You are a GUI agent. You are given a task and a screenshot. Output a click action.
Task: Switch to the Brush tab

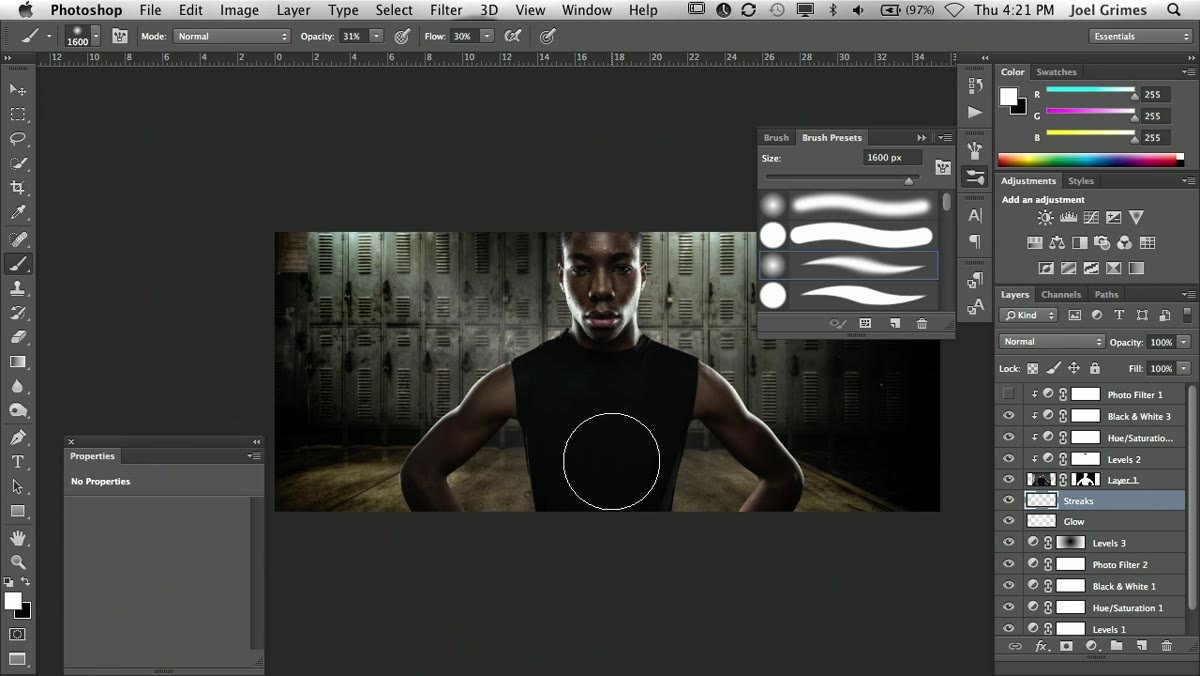[776, 137]
